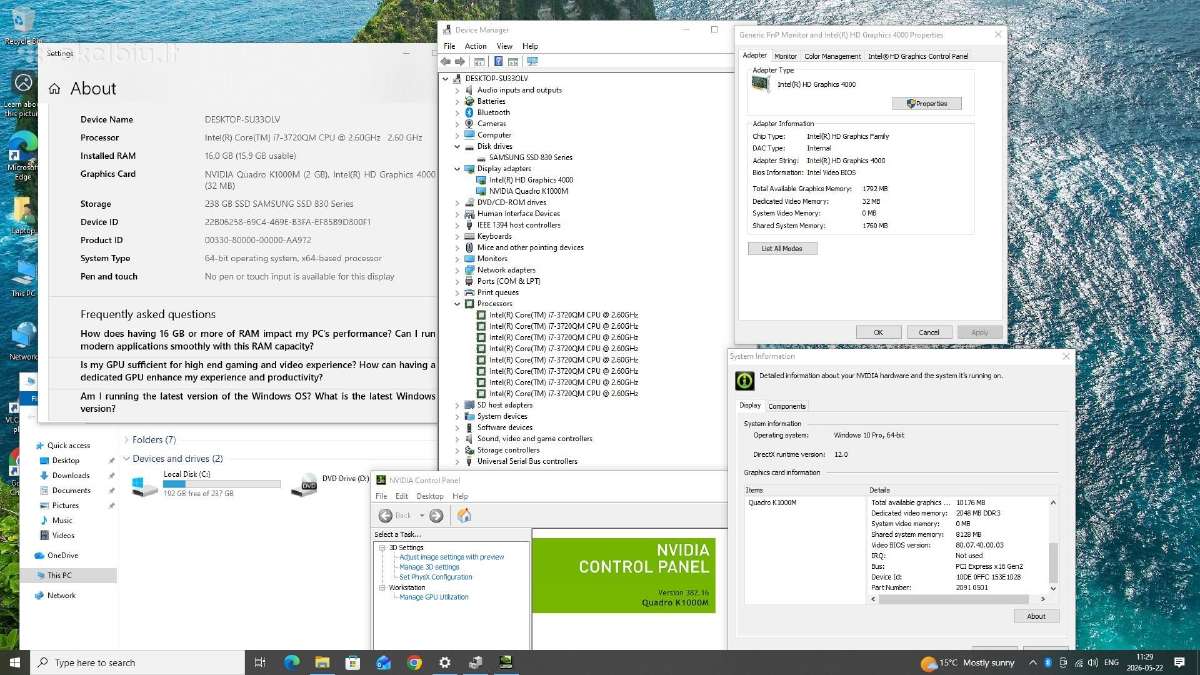Click the Properties button under Adapter Type

point(926,103)
